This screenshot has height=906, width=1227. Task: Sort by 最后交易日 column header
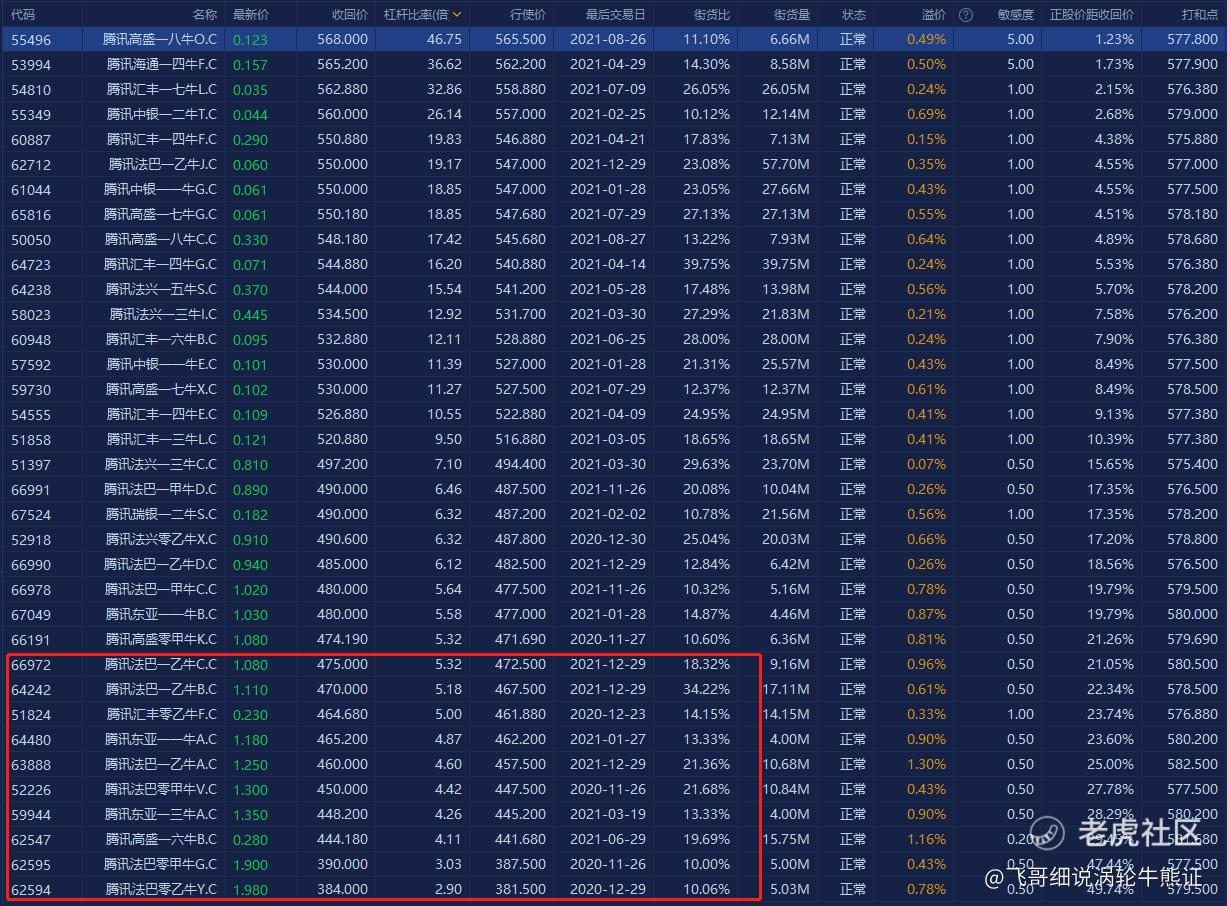tap(615, 15)
